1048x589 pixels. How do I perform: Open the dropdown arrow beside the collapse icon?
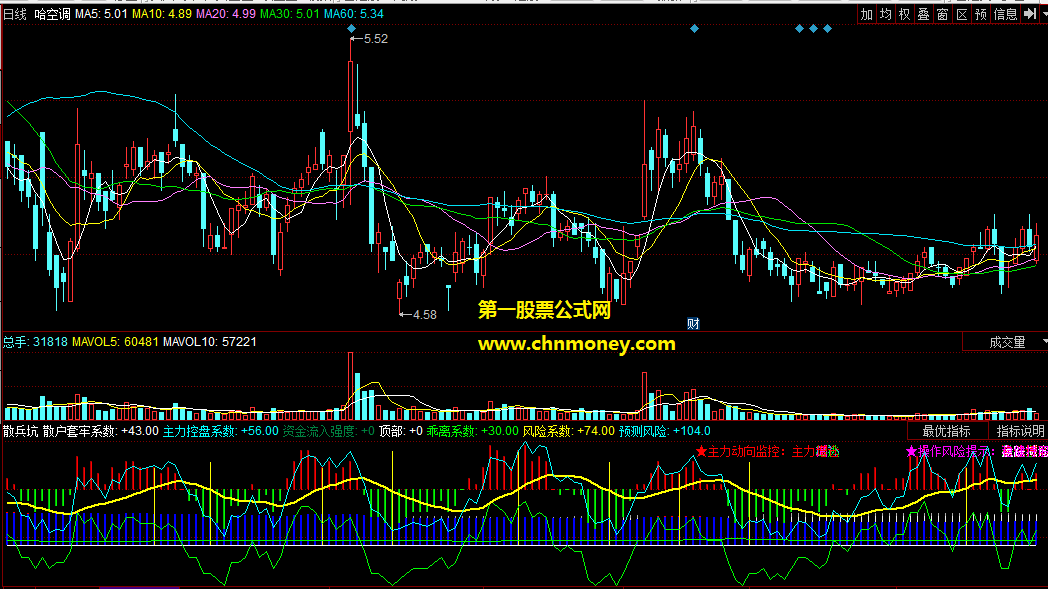[x=1044, y=14]
